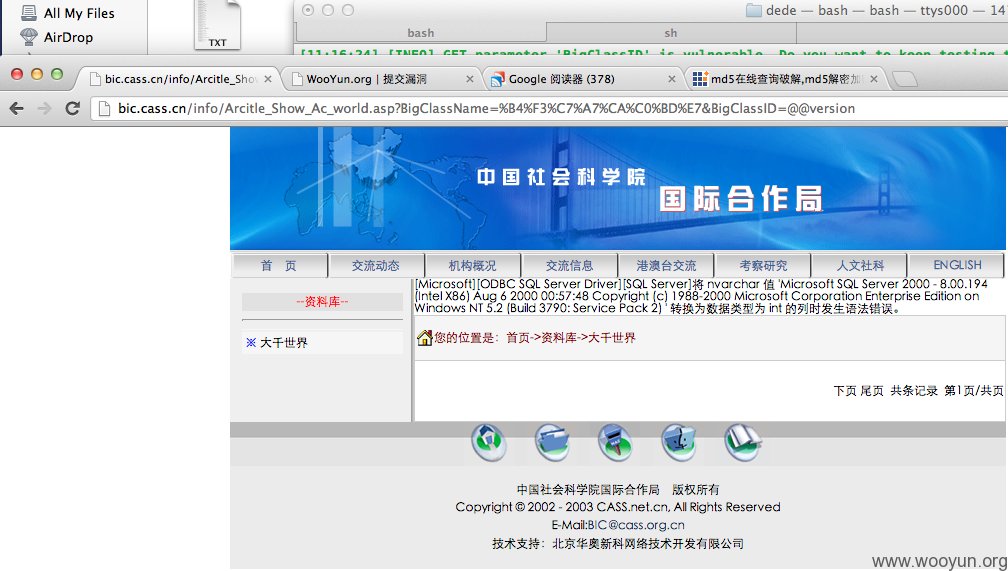The height and width of the screenshot is (571, 1008).
Task: Click the blue folder icon in footer
Action: (552, 442)
